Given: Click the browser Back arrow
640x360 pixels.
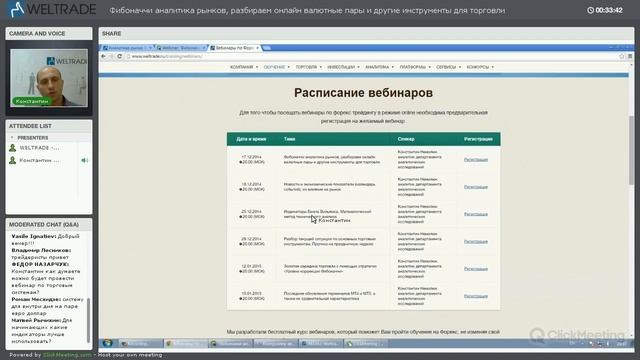Looking at the screenshot, I should [104, 56].
